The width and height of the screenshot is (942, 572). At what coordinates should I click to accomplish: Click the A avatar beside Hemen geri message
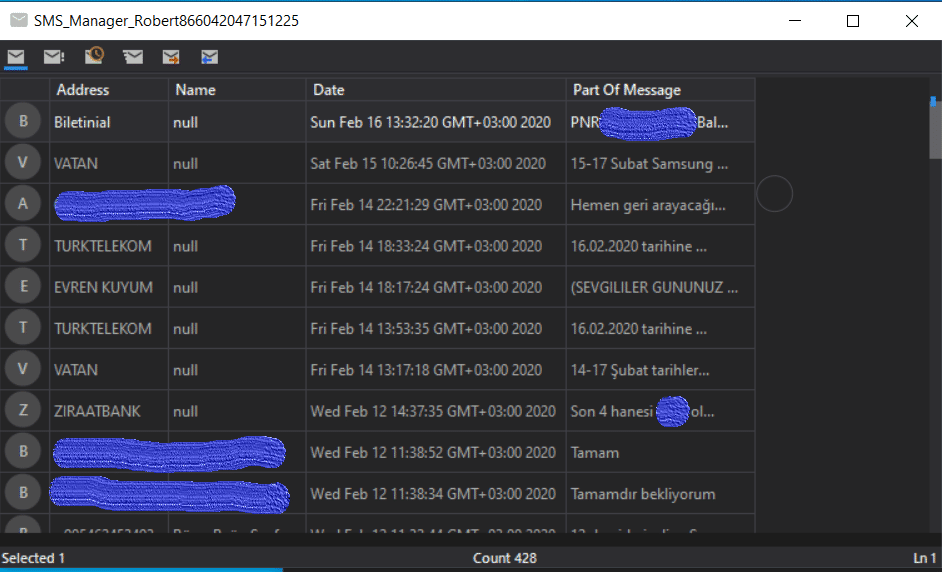click(23, 204)
